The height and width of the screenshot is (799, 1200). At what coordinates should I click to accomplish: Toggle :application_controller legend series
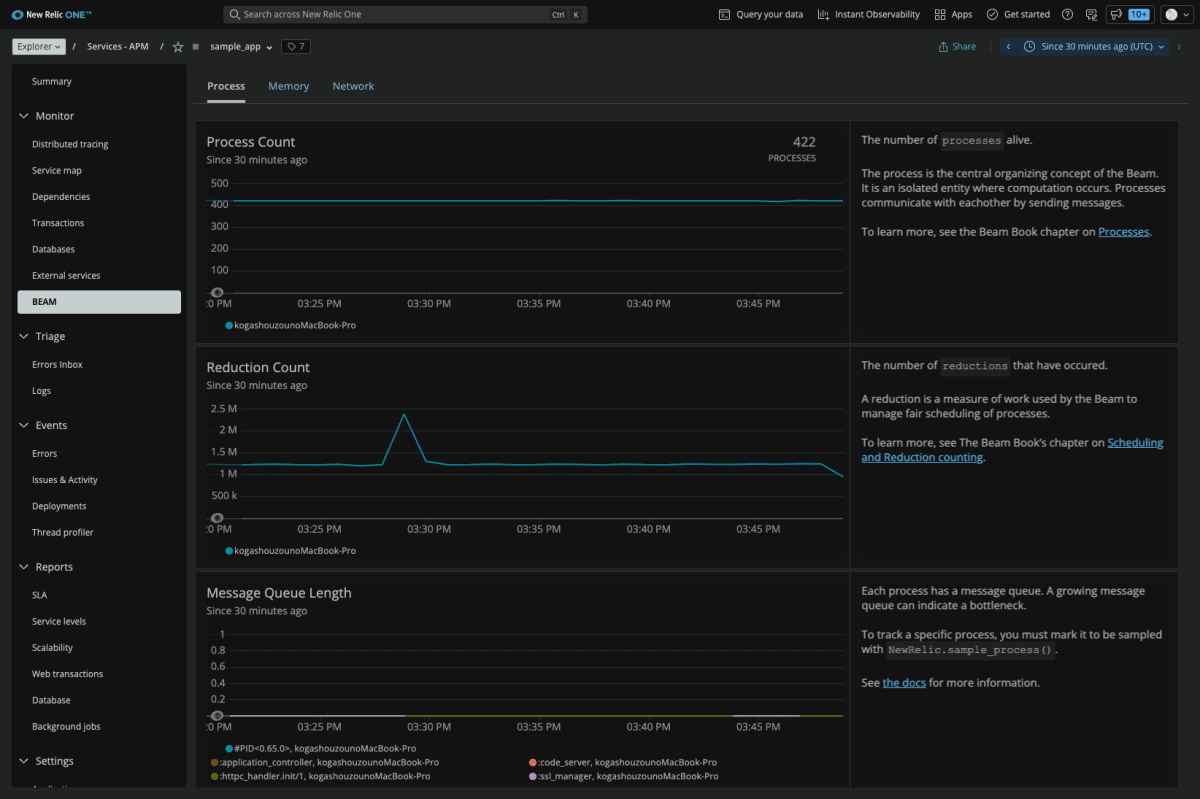[325, 762]
